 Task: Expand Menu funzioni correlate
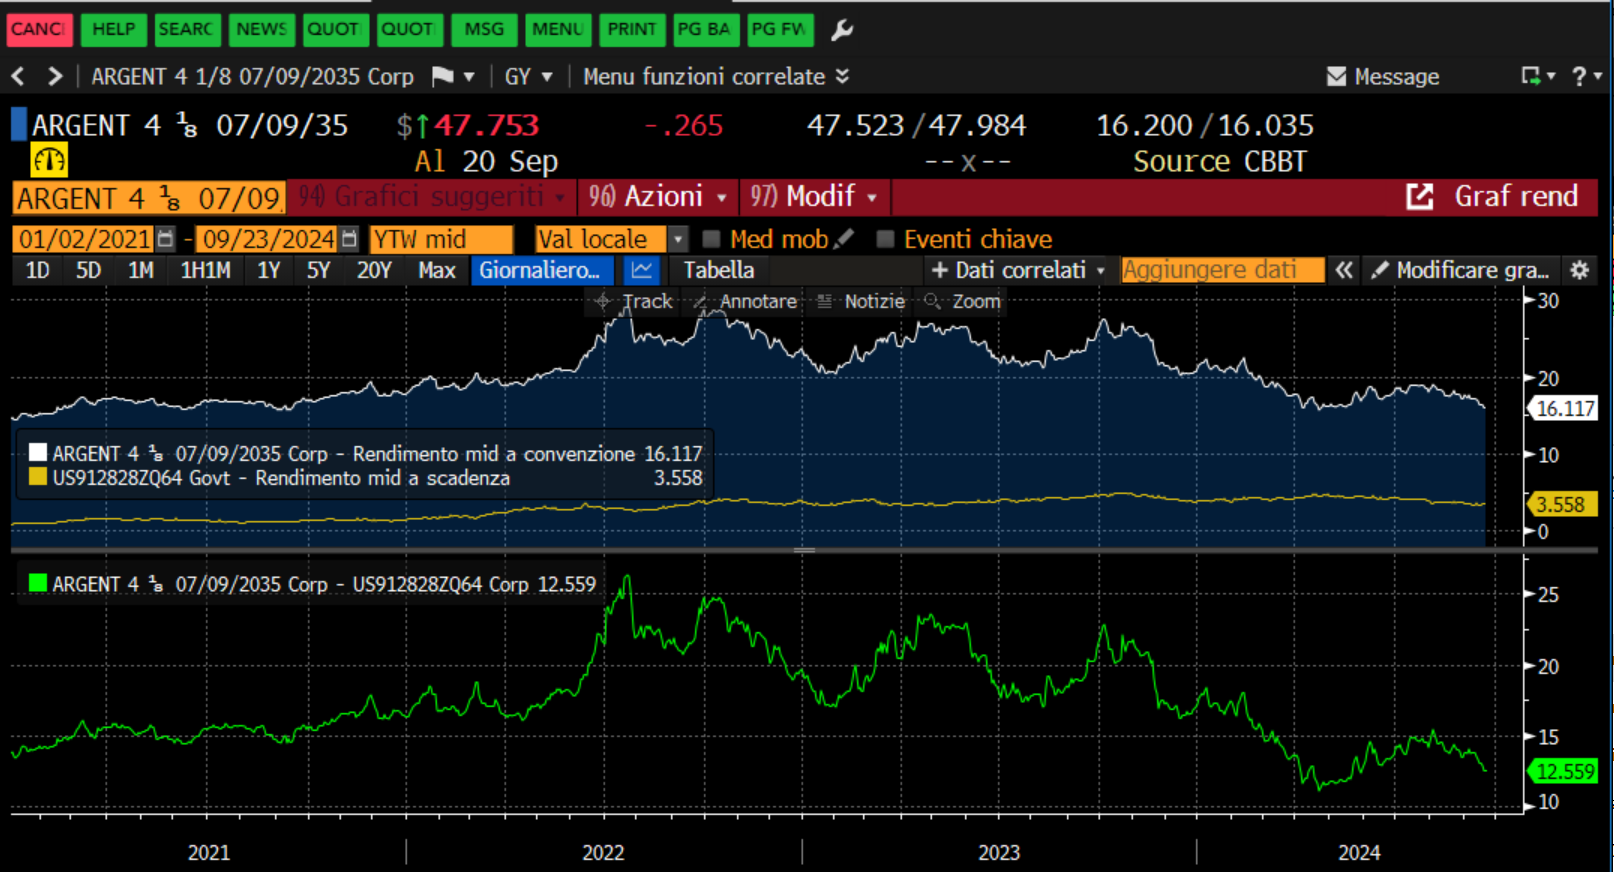716,77
